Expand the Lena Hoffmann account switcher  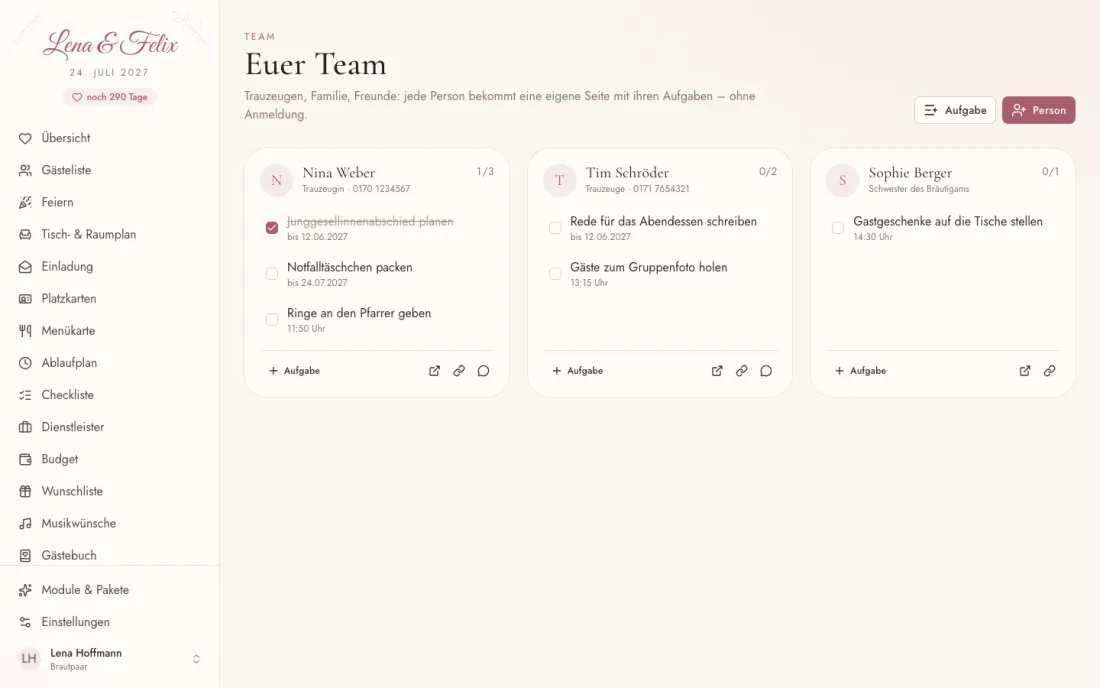point(196,659)
